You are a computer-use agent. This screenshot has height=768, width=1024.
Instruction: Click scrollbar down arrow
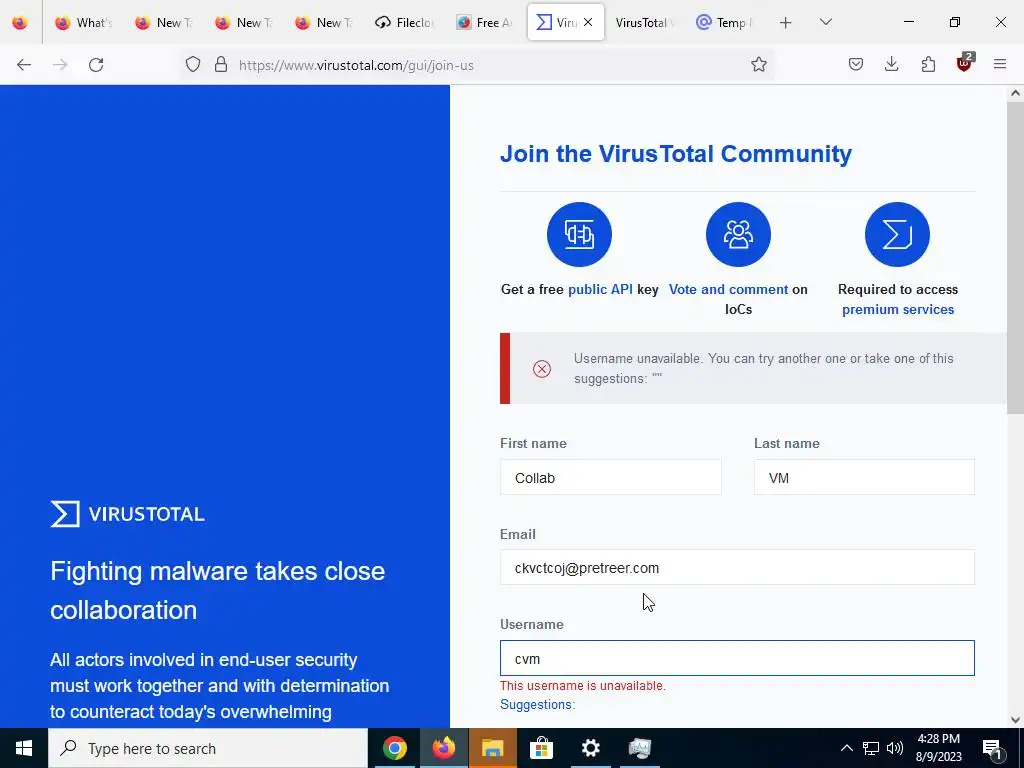(1015, 720)
